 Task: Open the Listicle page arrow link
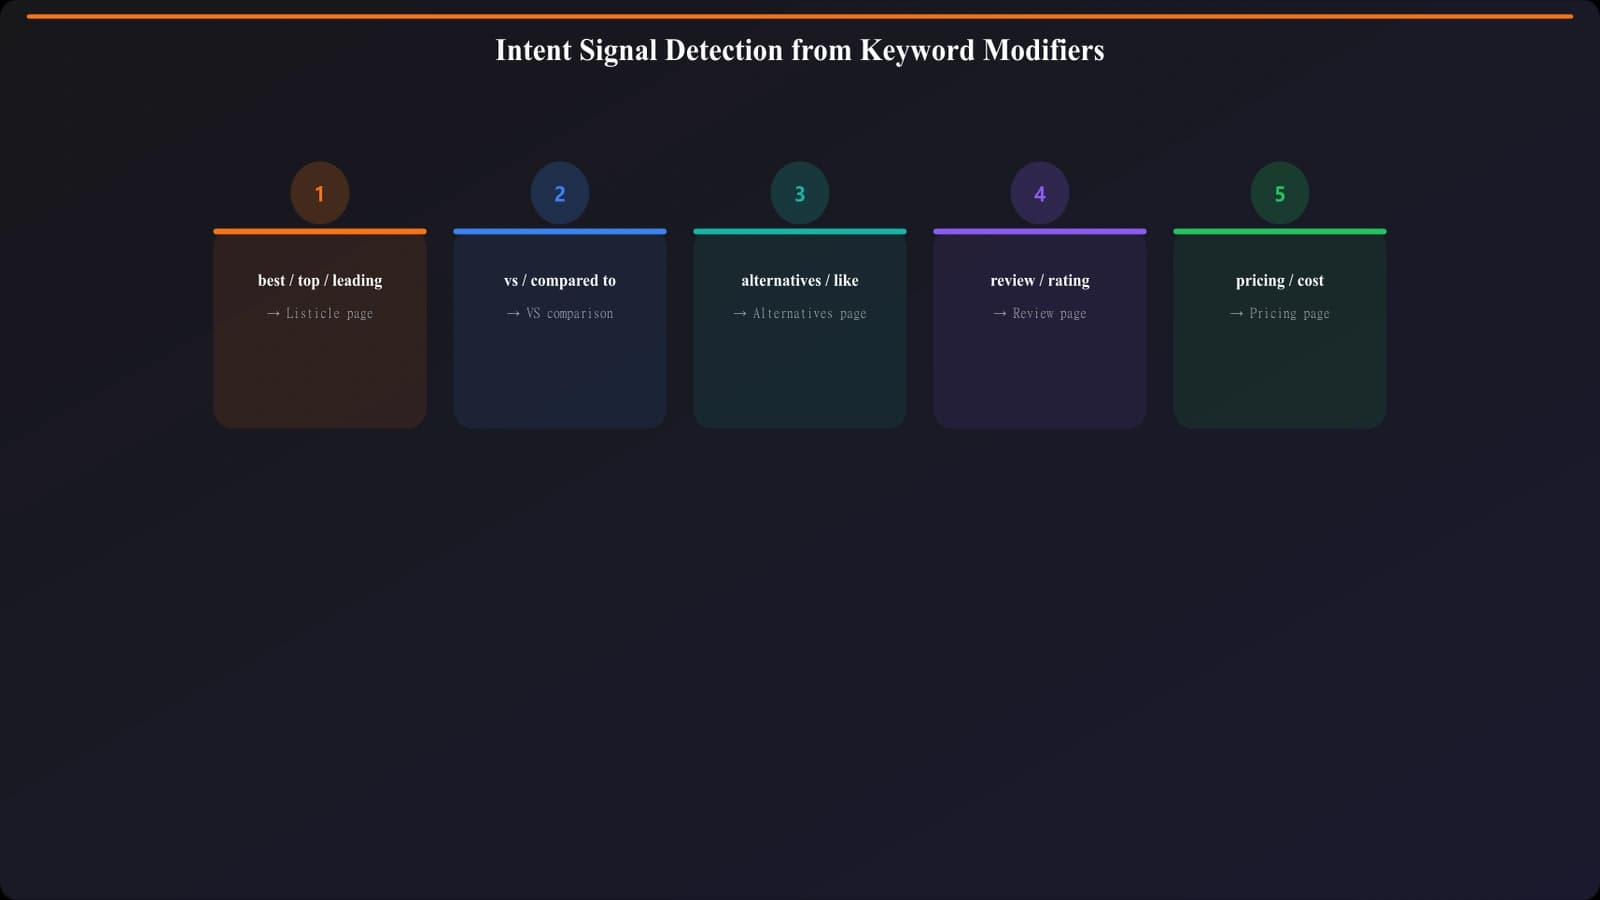[319, 313]
